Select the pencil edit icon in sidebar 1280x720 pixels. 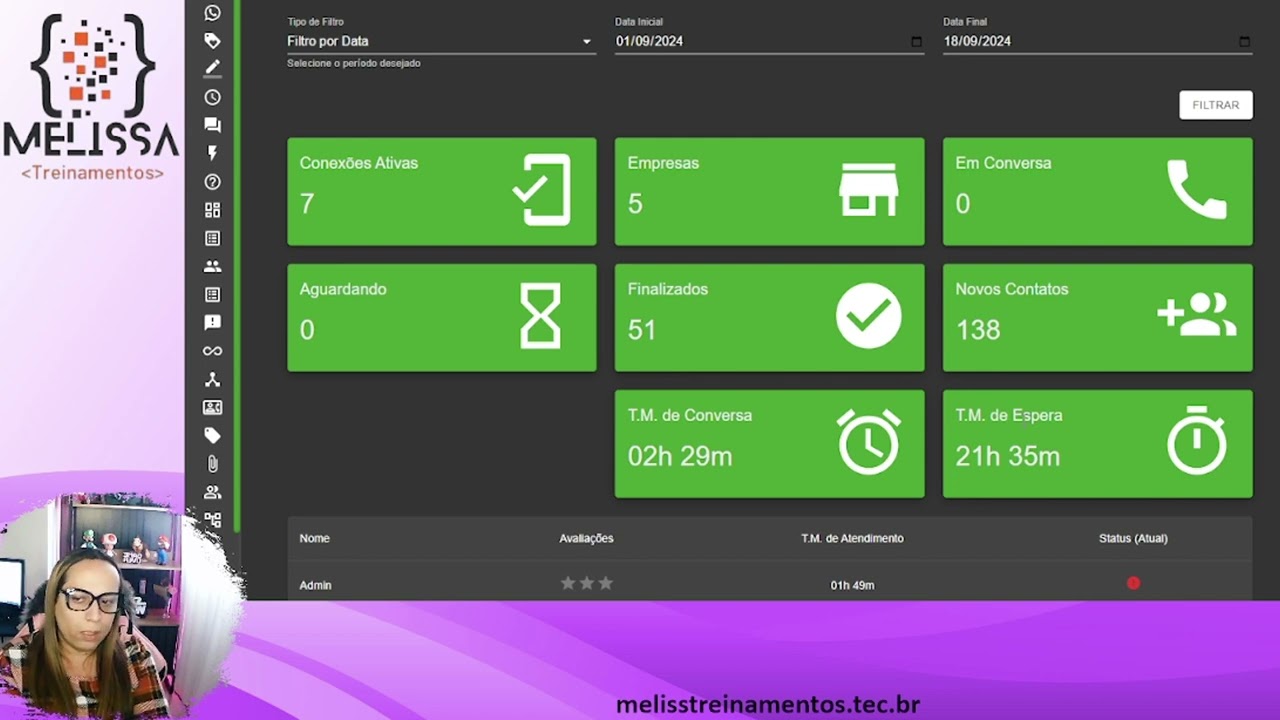tap(212, 68)
